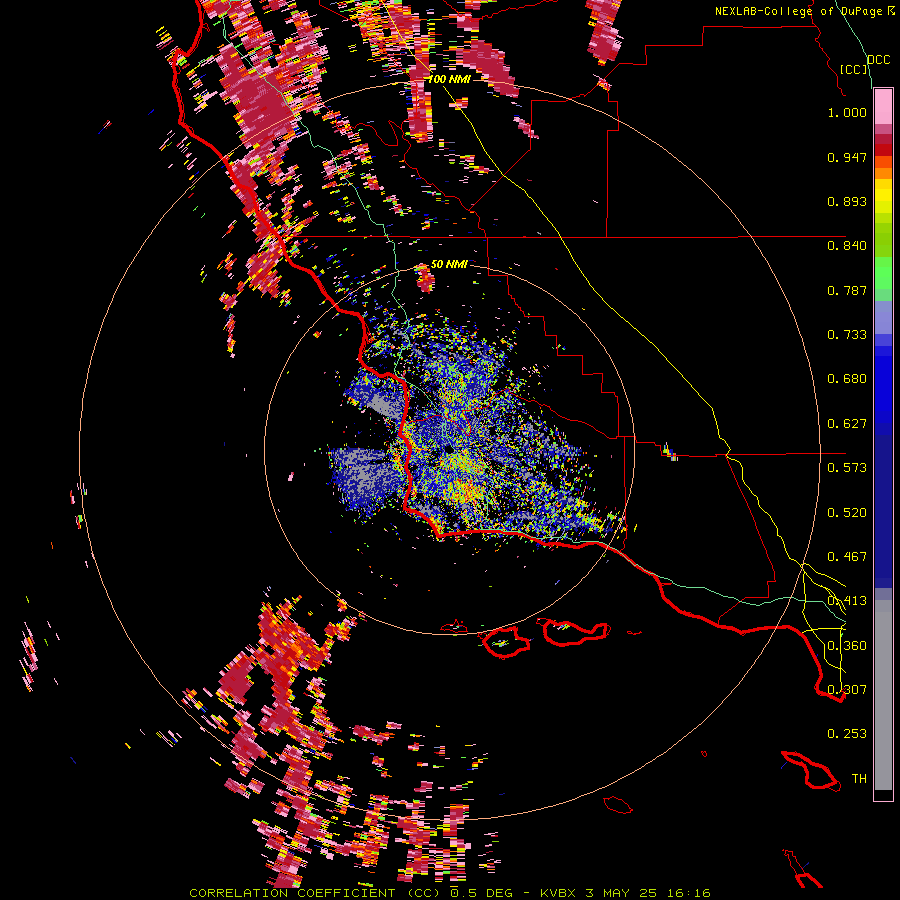Select the 0.520 legend value

847,513
